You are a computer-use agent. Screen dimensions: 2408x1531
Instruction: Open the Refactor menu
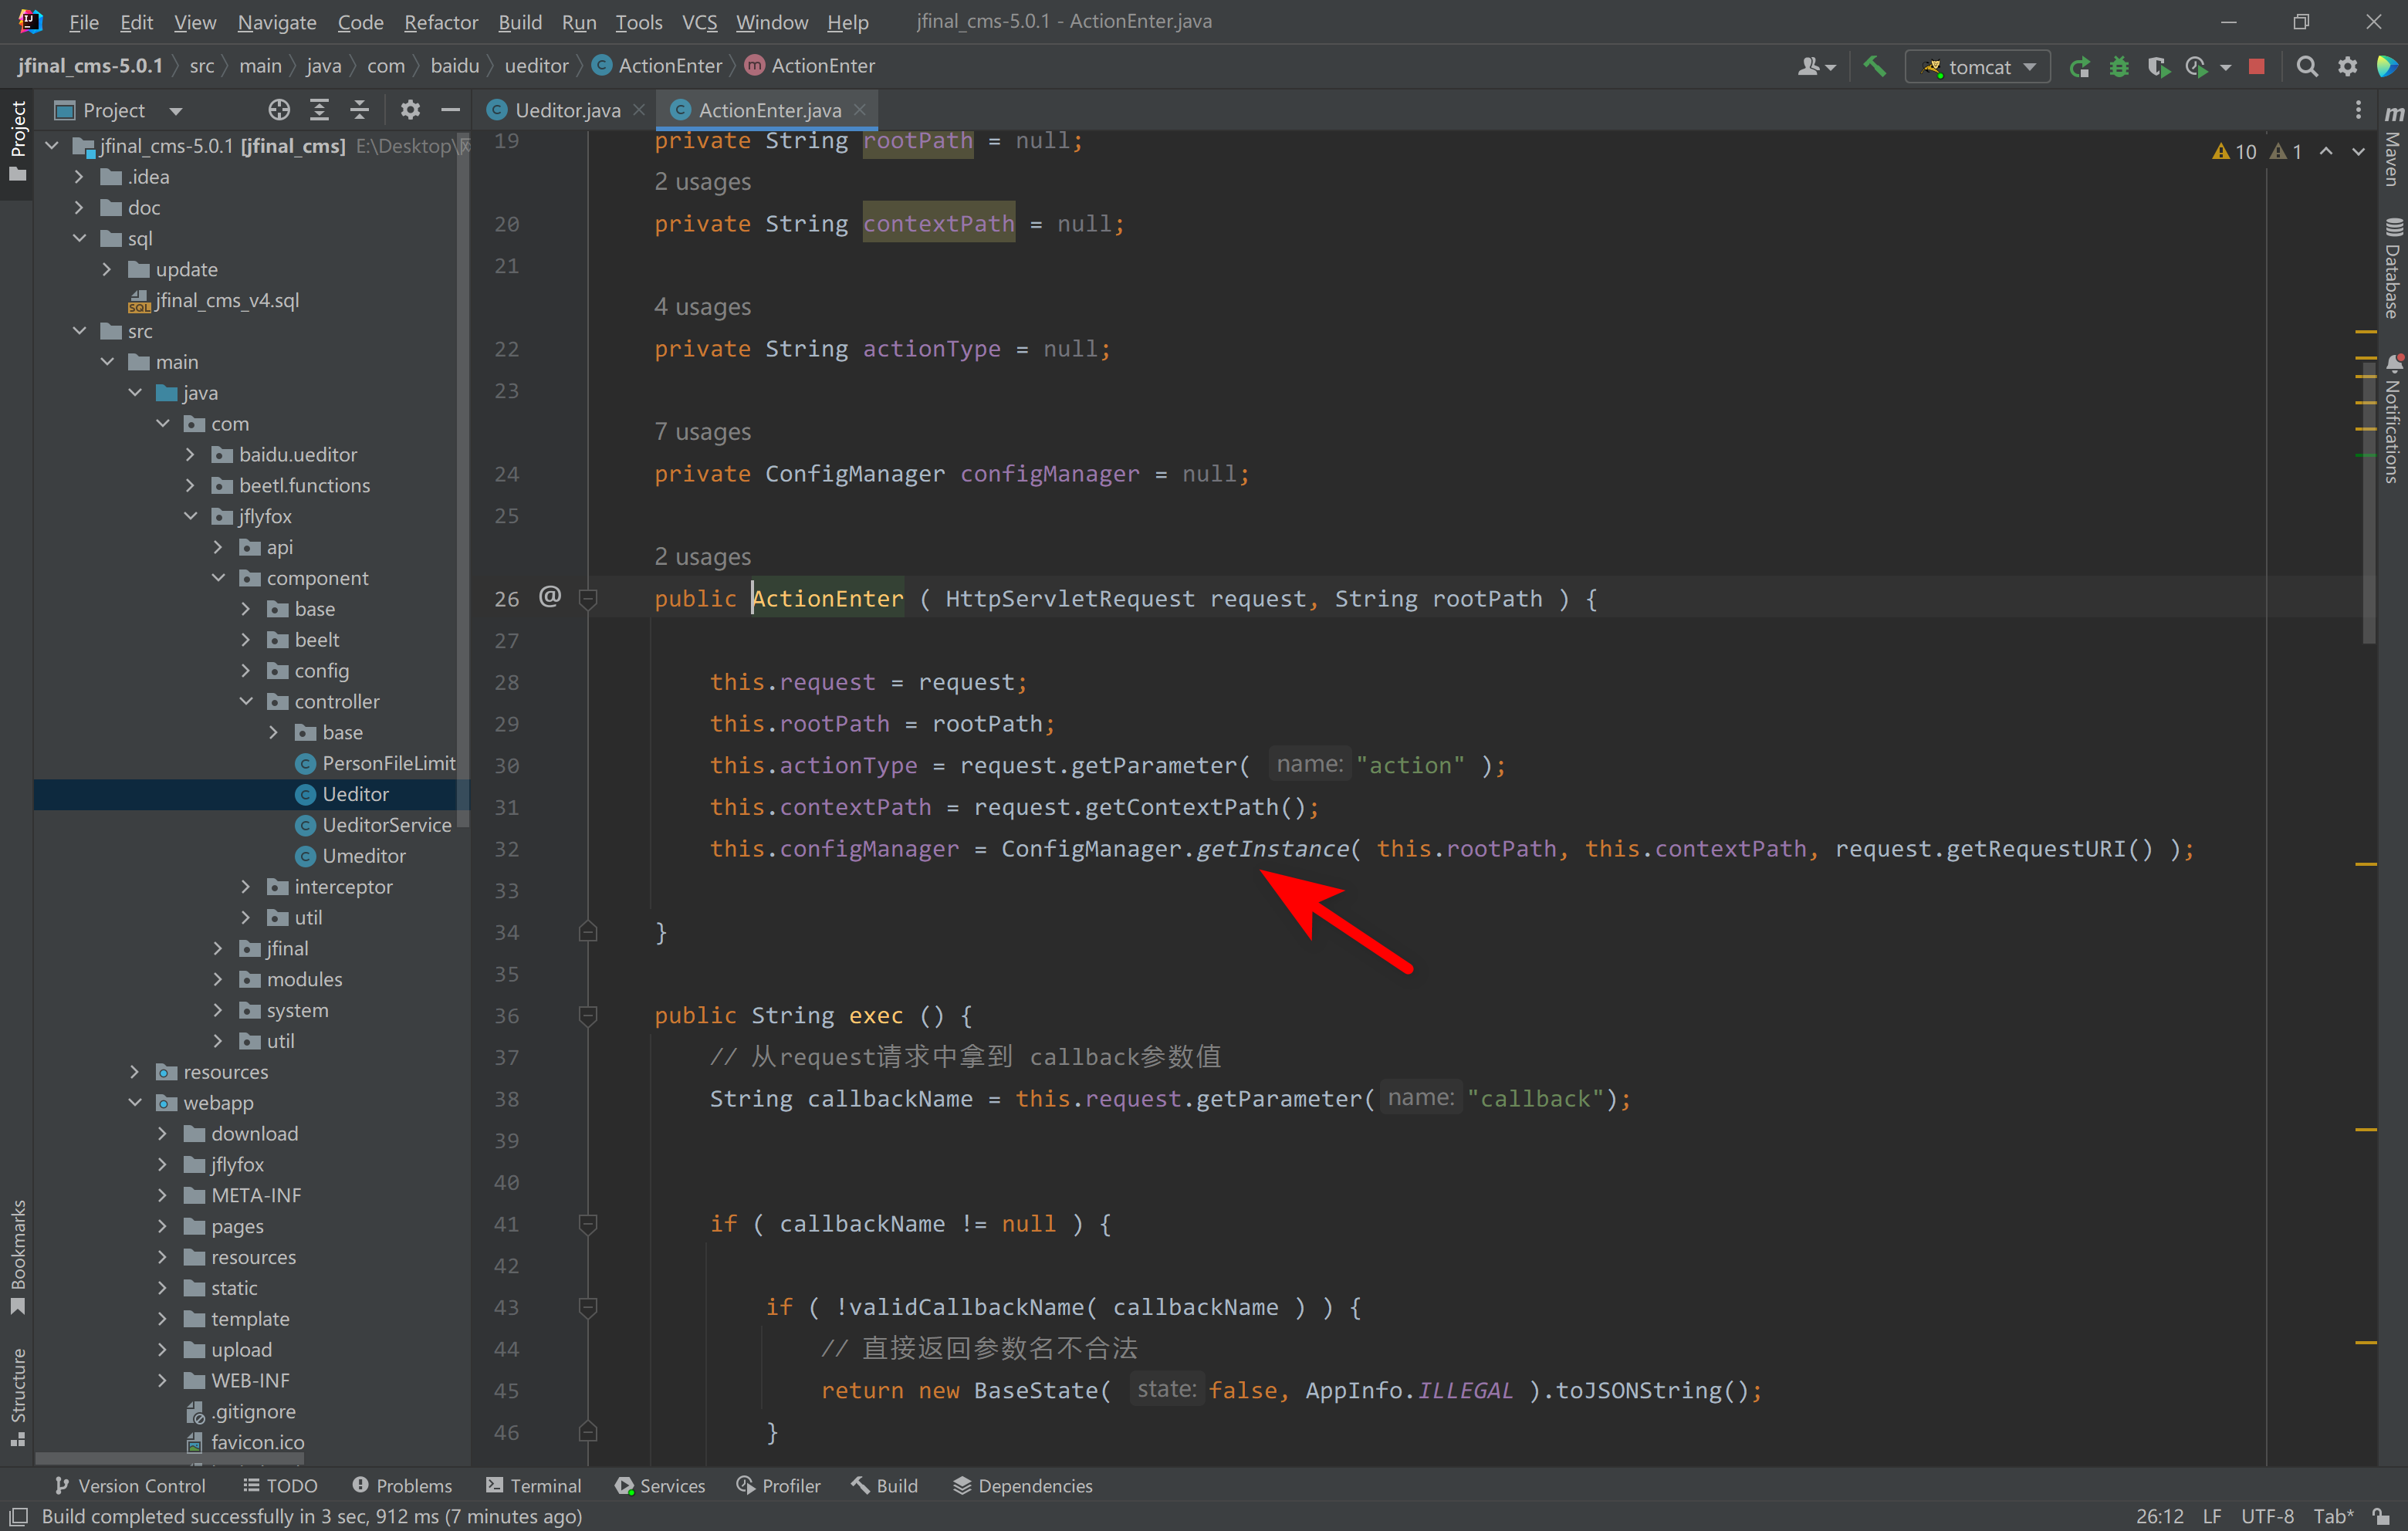click(440, 22)
